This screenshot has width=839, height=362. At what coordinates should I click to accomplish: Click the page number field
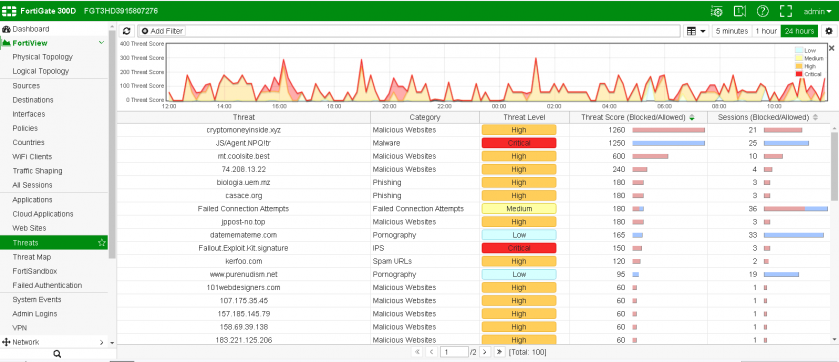(453, 352)
